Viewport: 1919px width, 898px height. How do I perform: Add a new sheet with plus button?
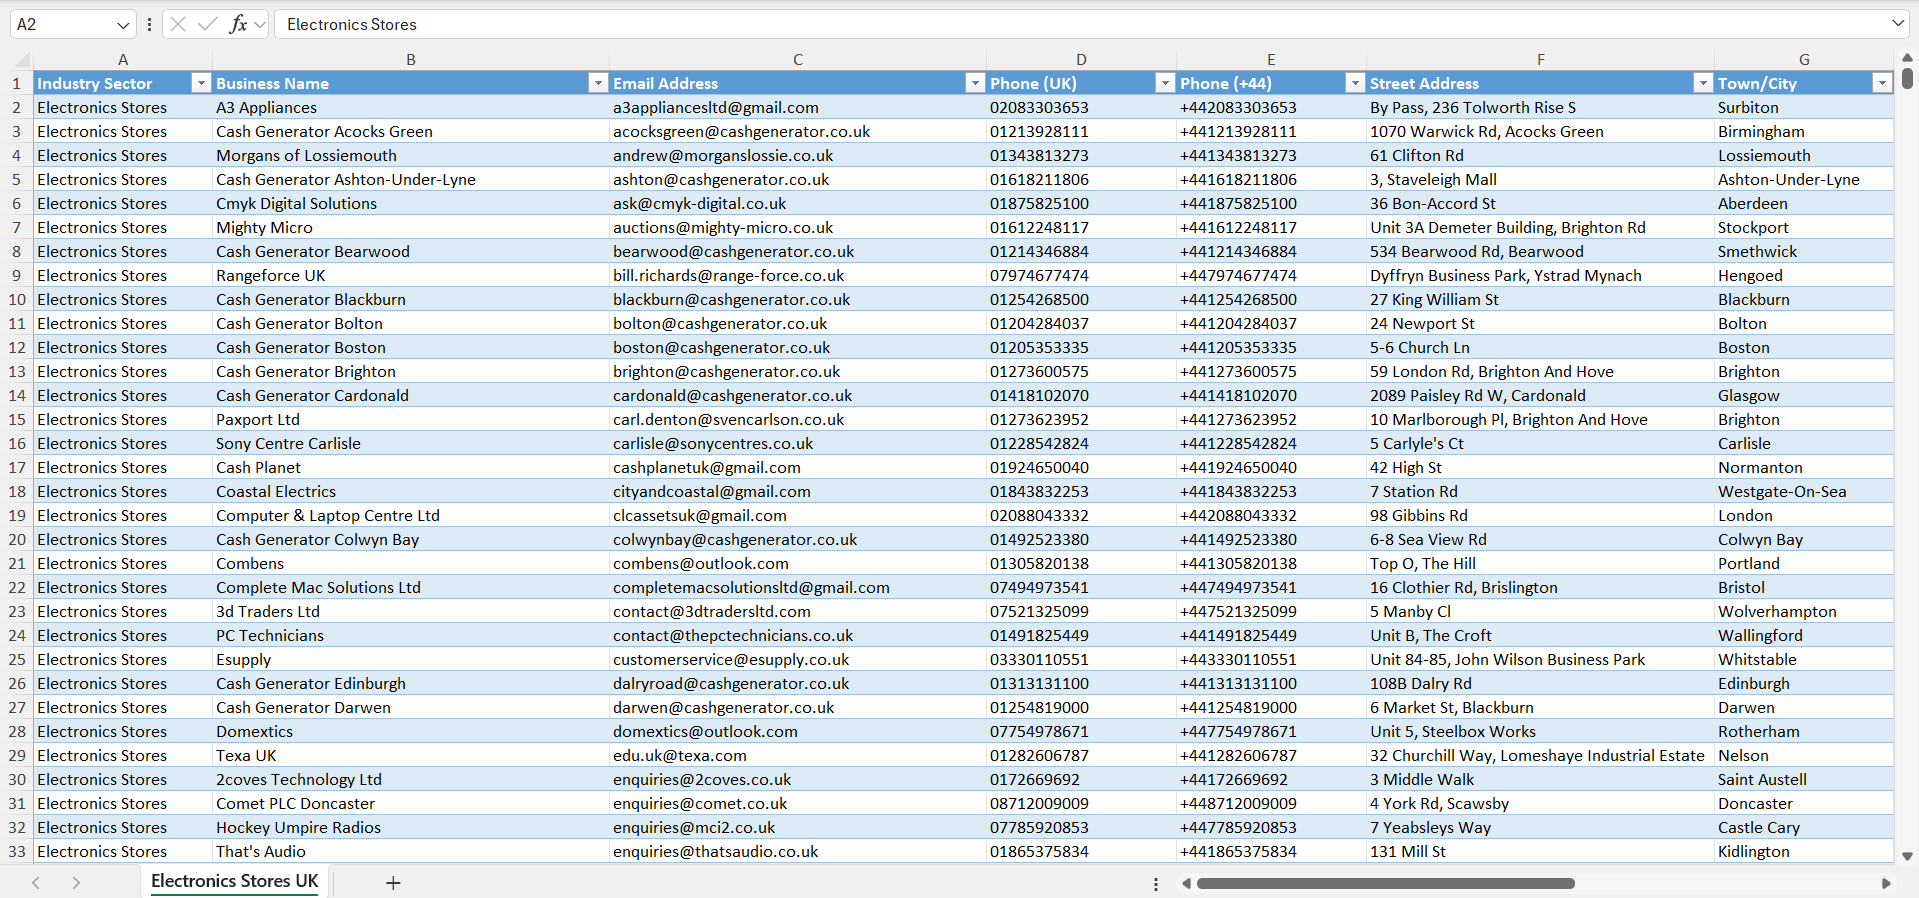click(x=393, y=883)
